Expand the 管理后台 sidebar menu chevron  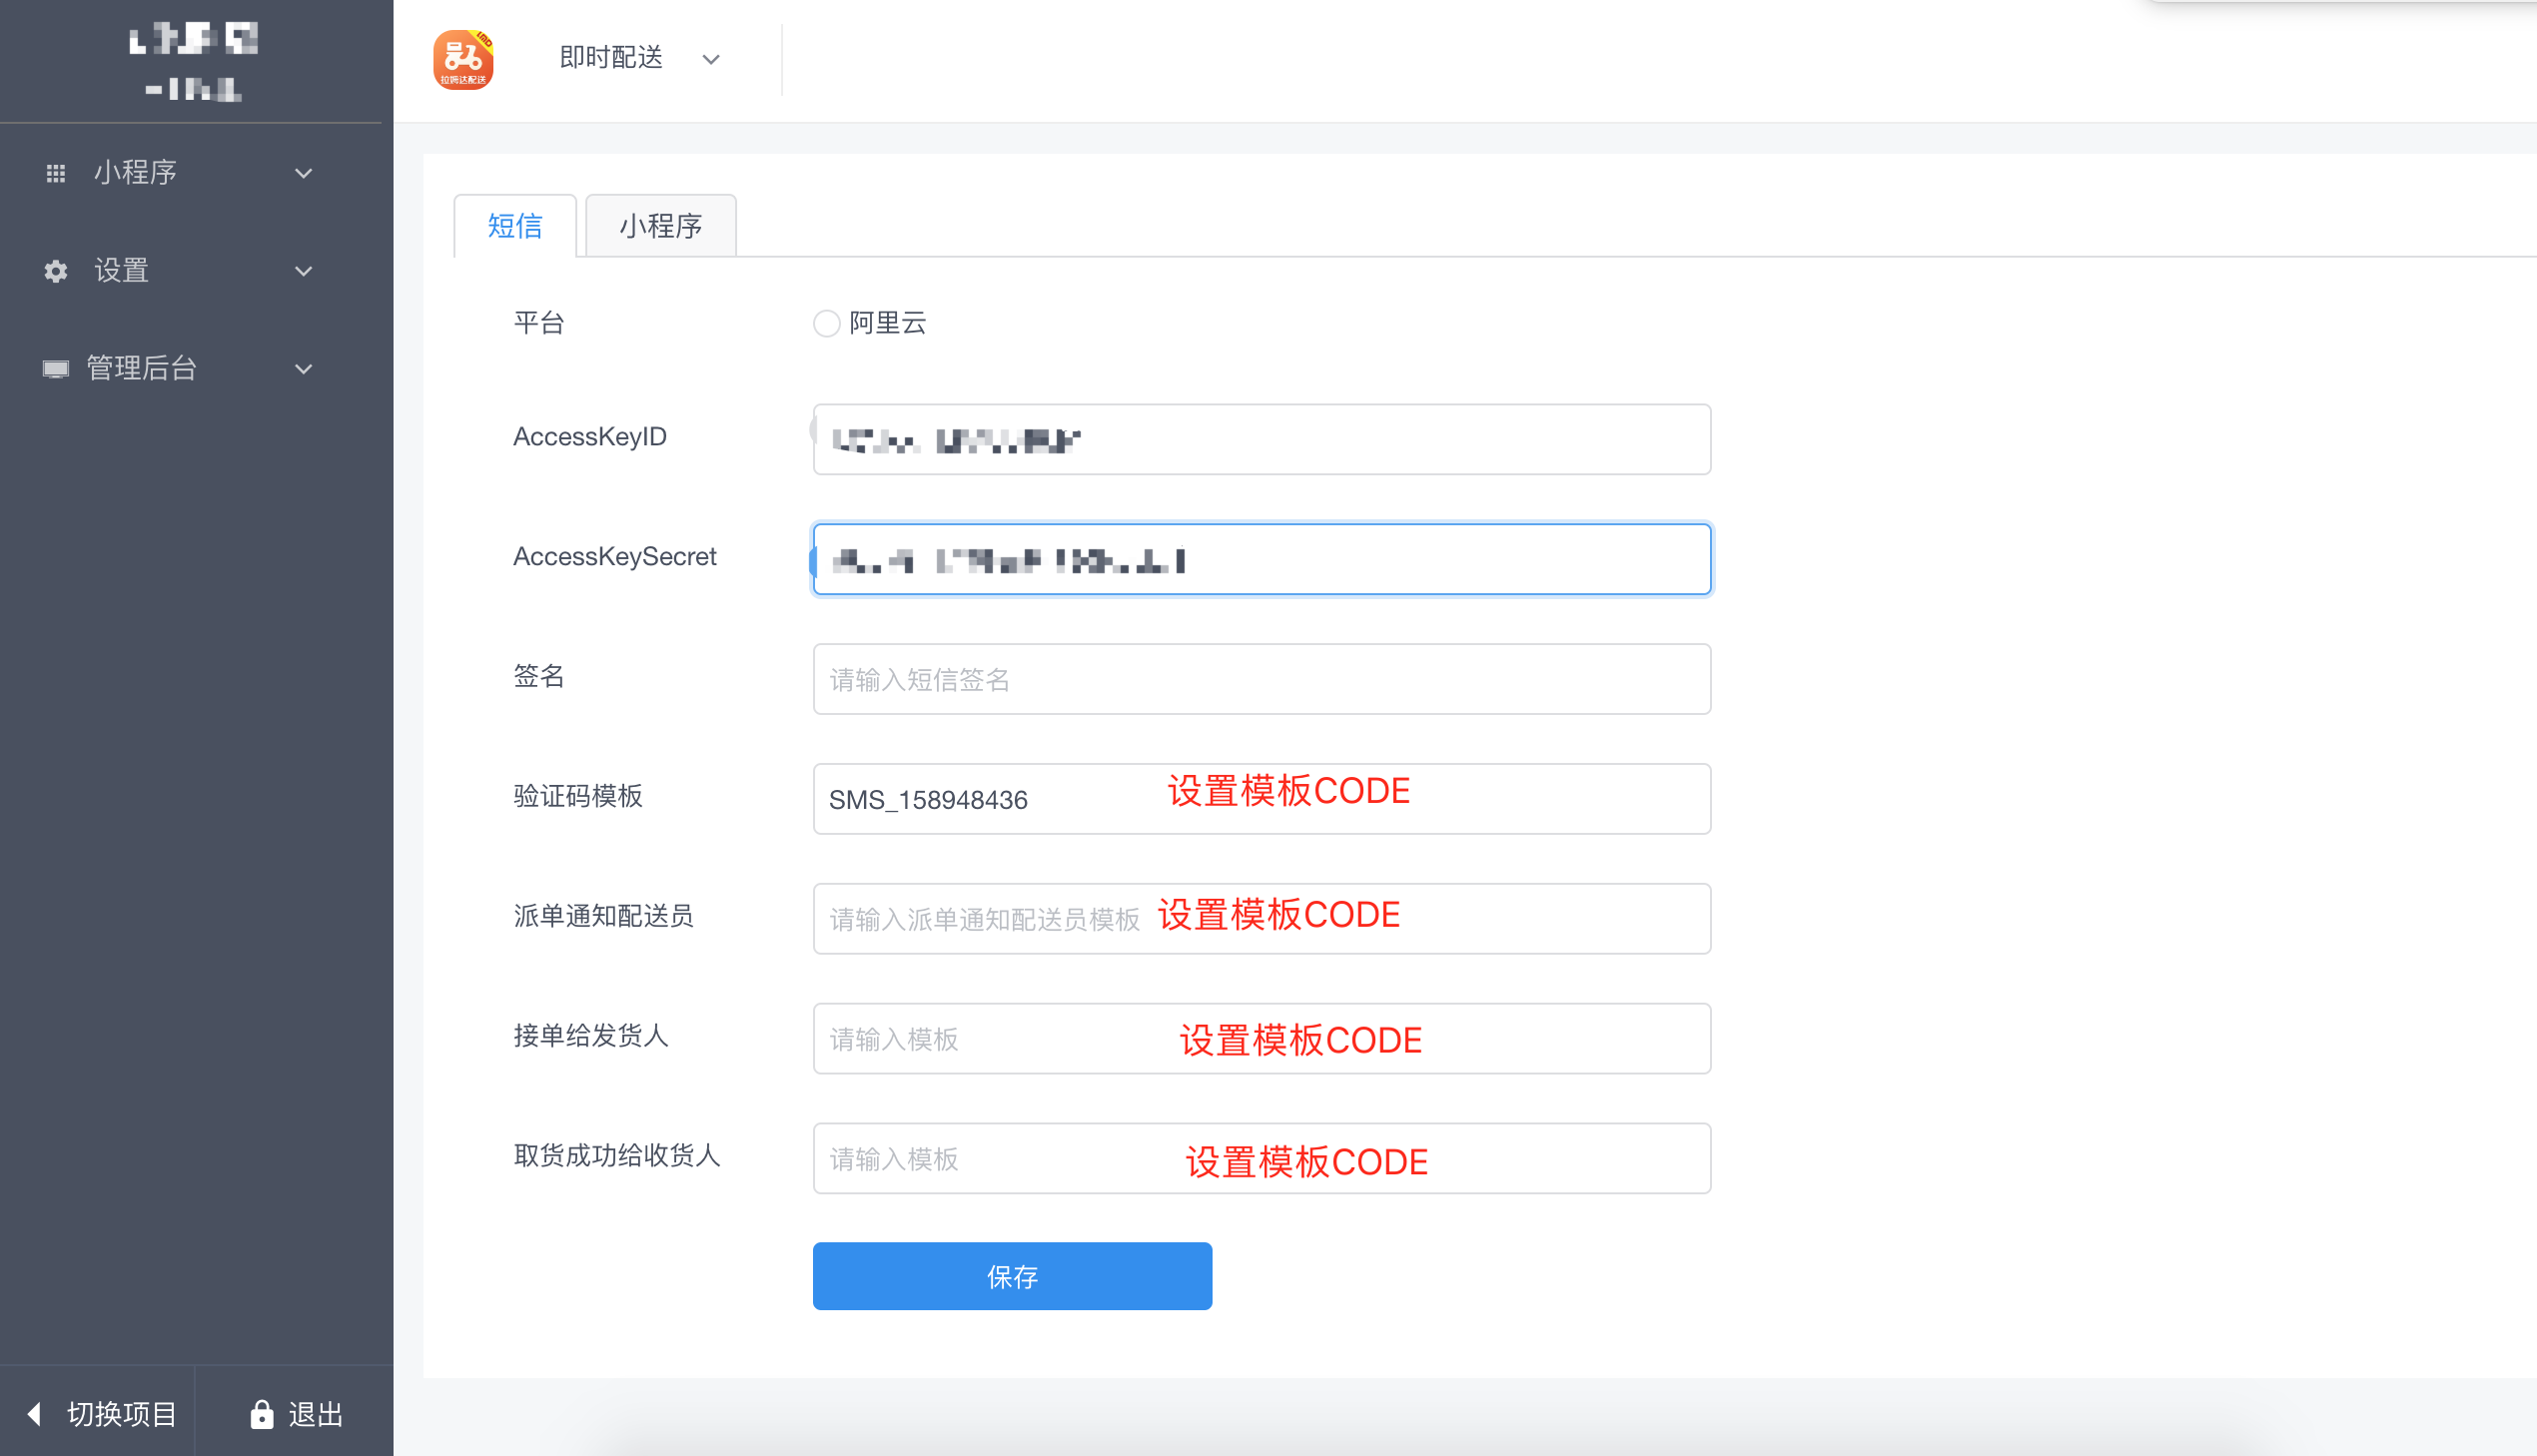(x=304, y=369)
